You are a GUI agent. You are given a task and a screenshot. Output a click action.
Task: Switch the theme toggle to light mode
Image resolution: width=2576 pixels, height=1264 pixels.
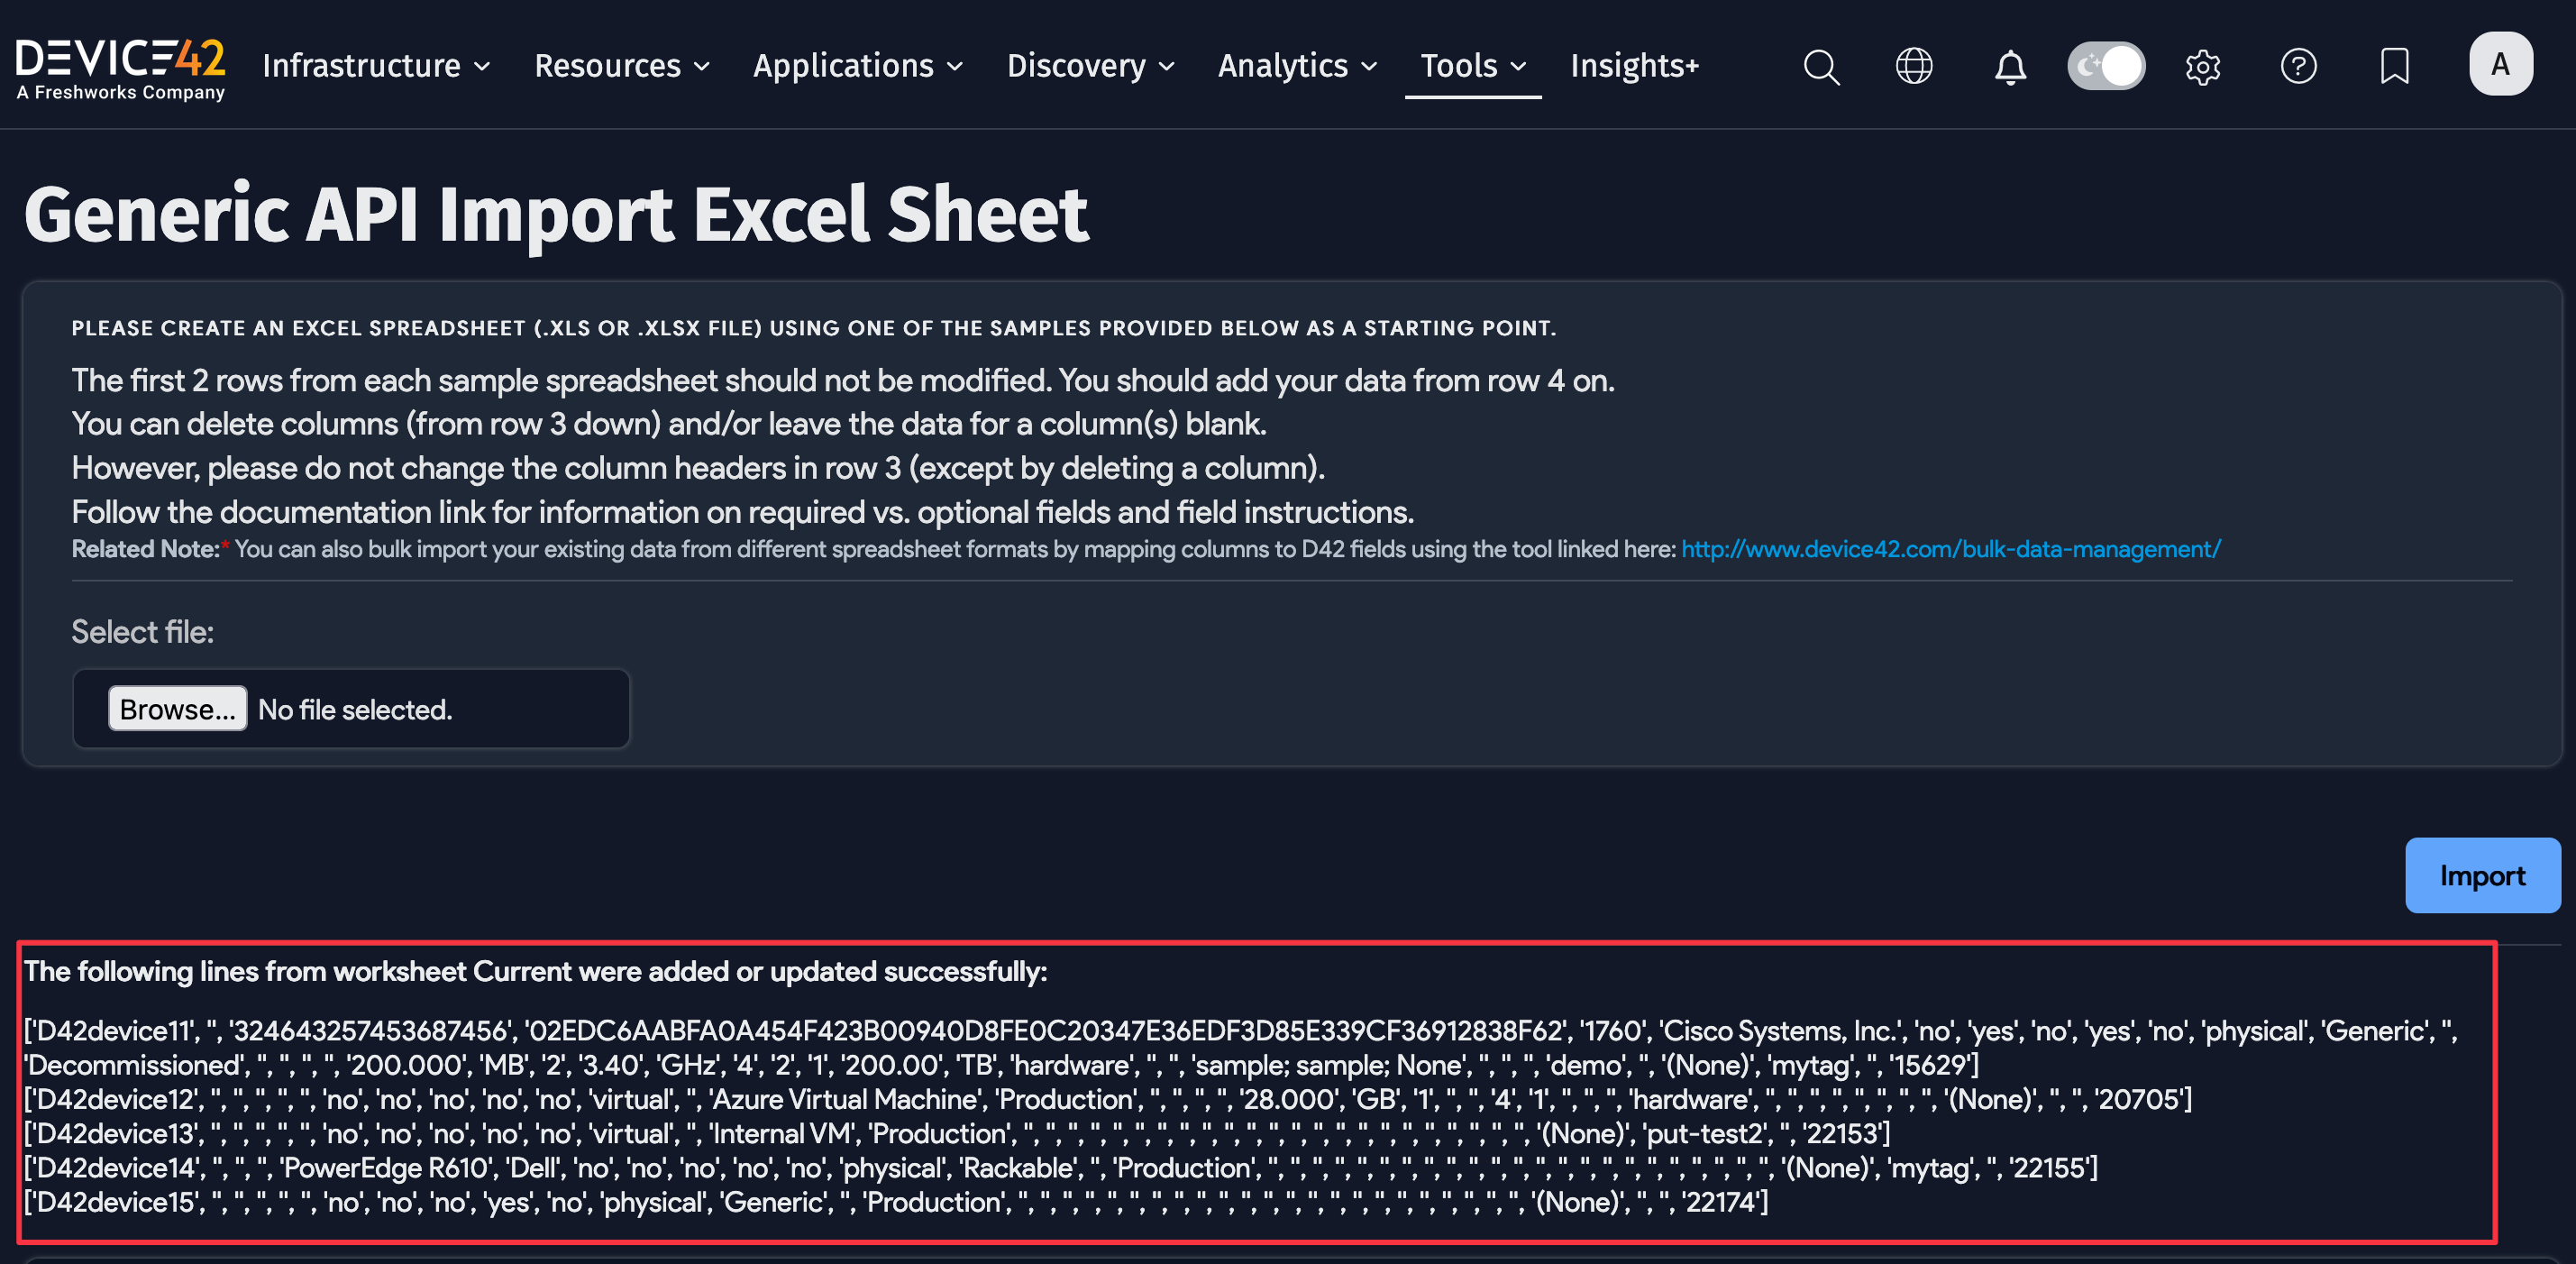coord(2106,65)
